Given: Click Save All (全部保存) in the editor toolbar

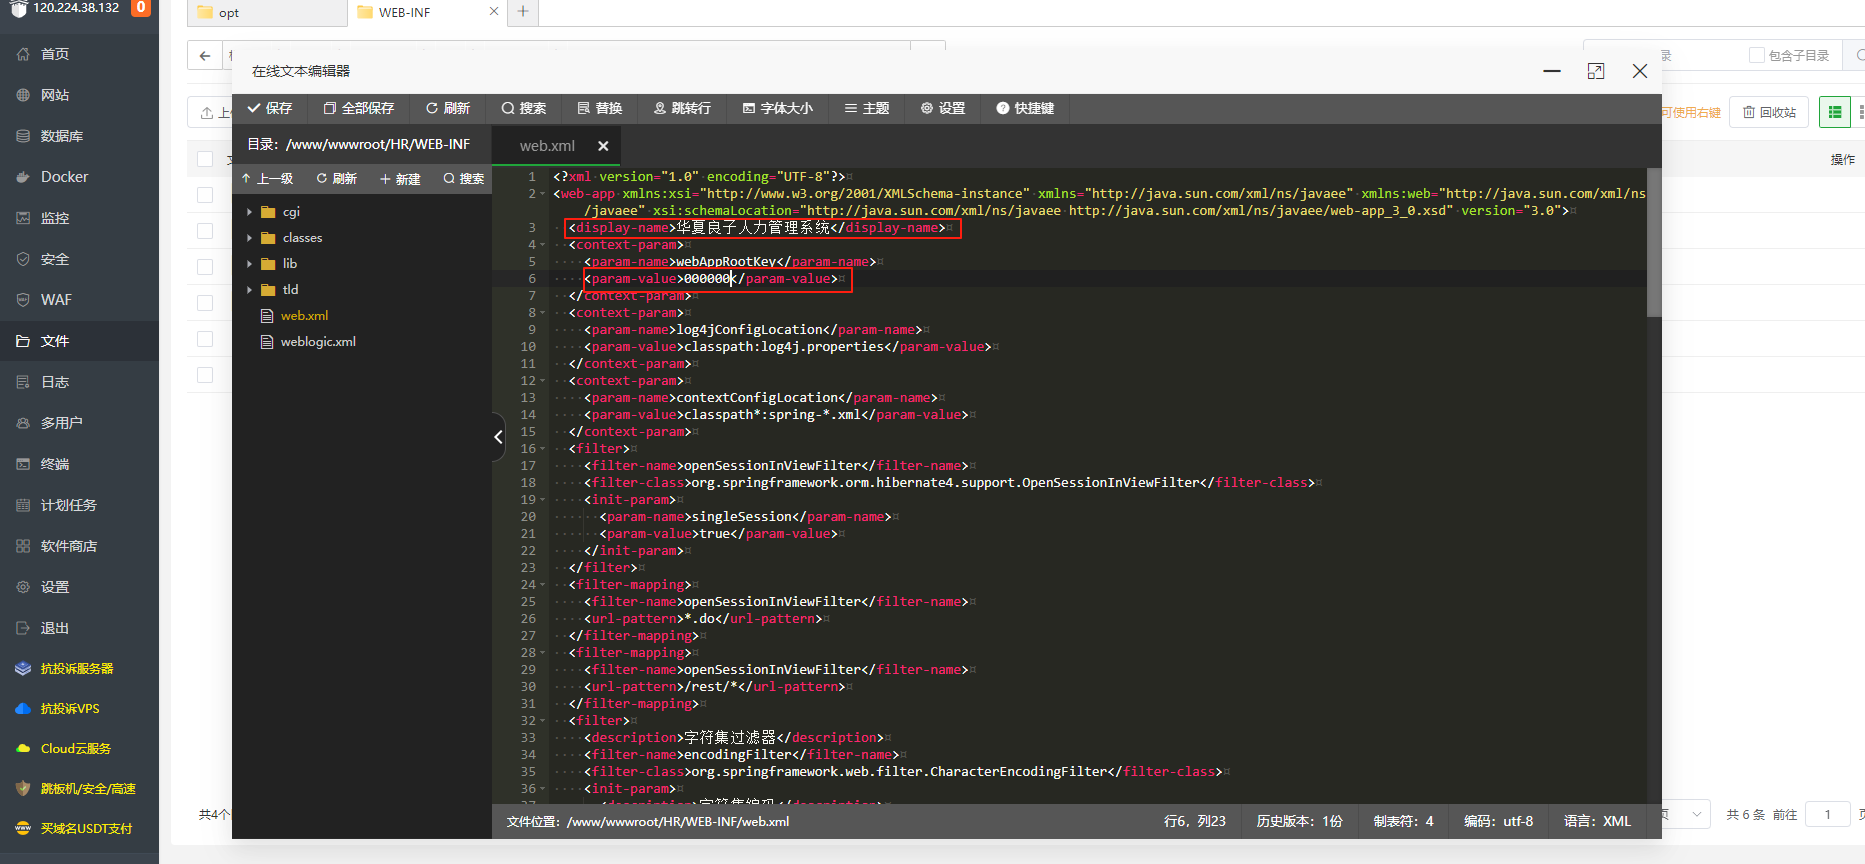Looking at the screenshot, I should click(358, 108).
